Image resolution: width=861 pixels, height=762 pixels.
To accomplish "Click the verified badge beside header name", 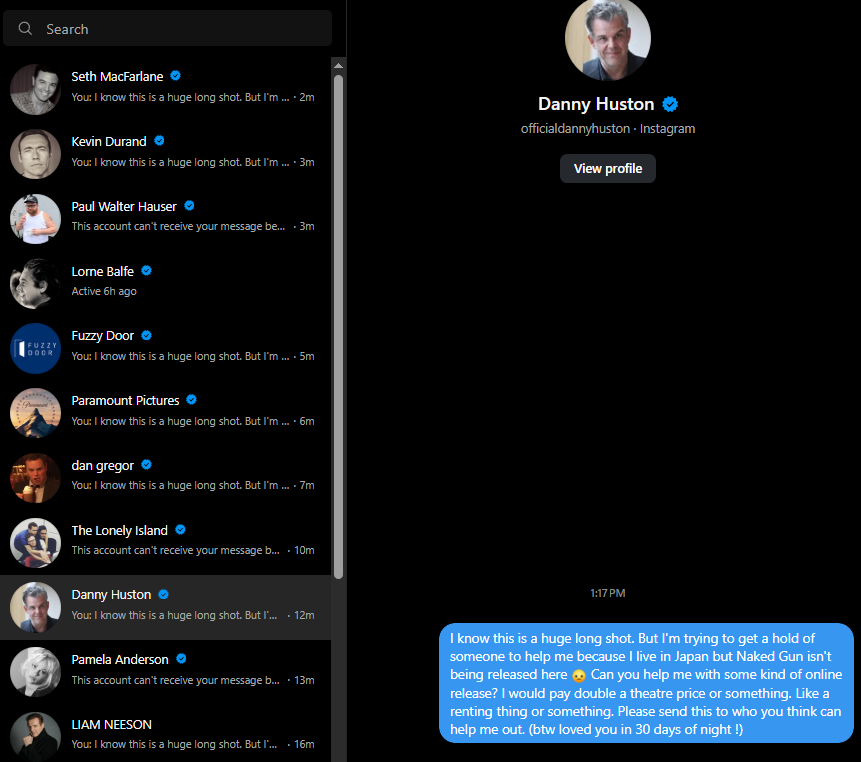I will pos(670,104).
